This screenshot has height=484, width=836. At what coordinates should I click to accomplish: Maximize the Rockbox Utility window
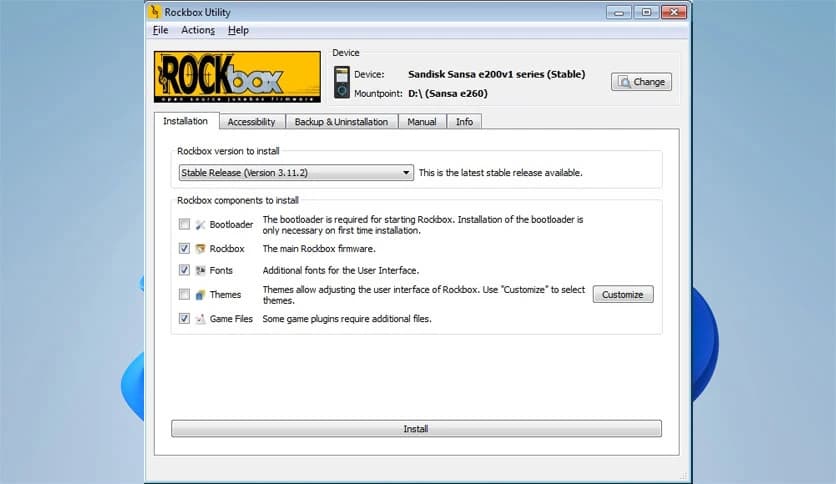646,12
